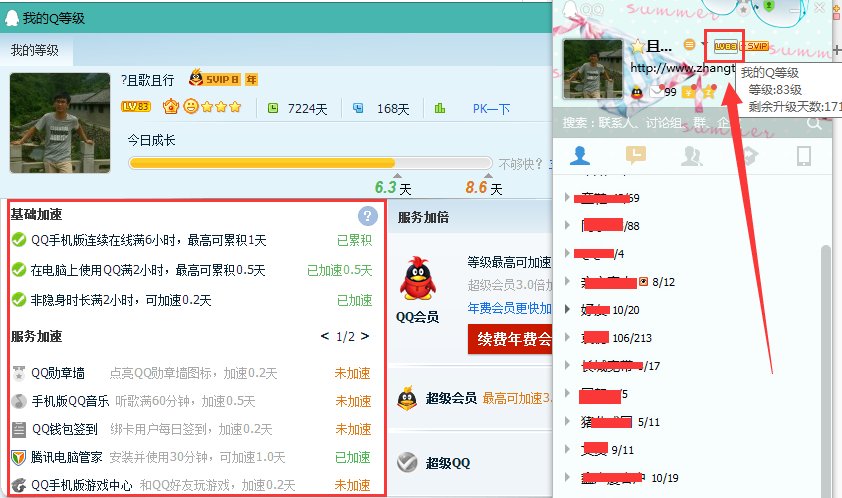Click the 超级会员 penguin icon
Viewport: 842px width, 498px height.
coord(407,399)
